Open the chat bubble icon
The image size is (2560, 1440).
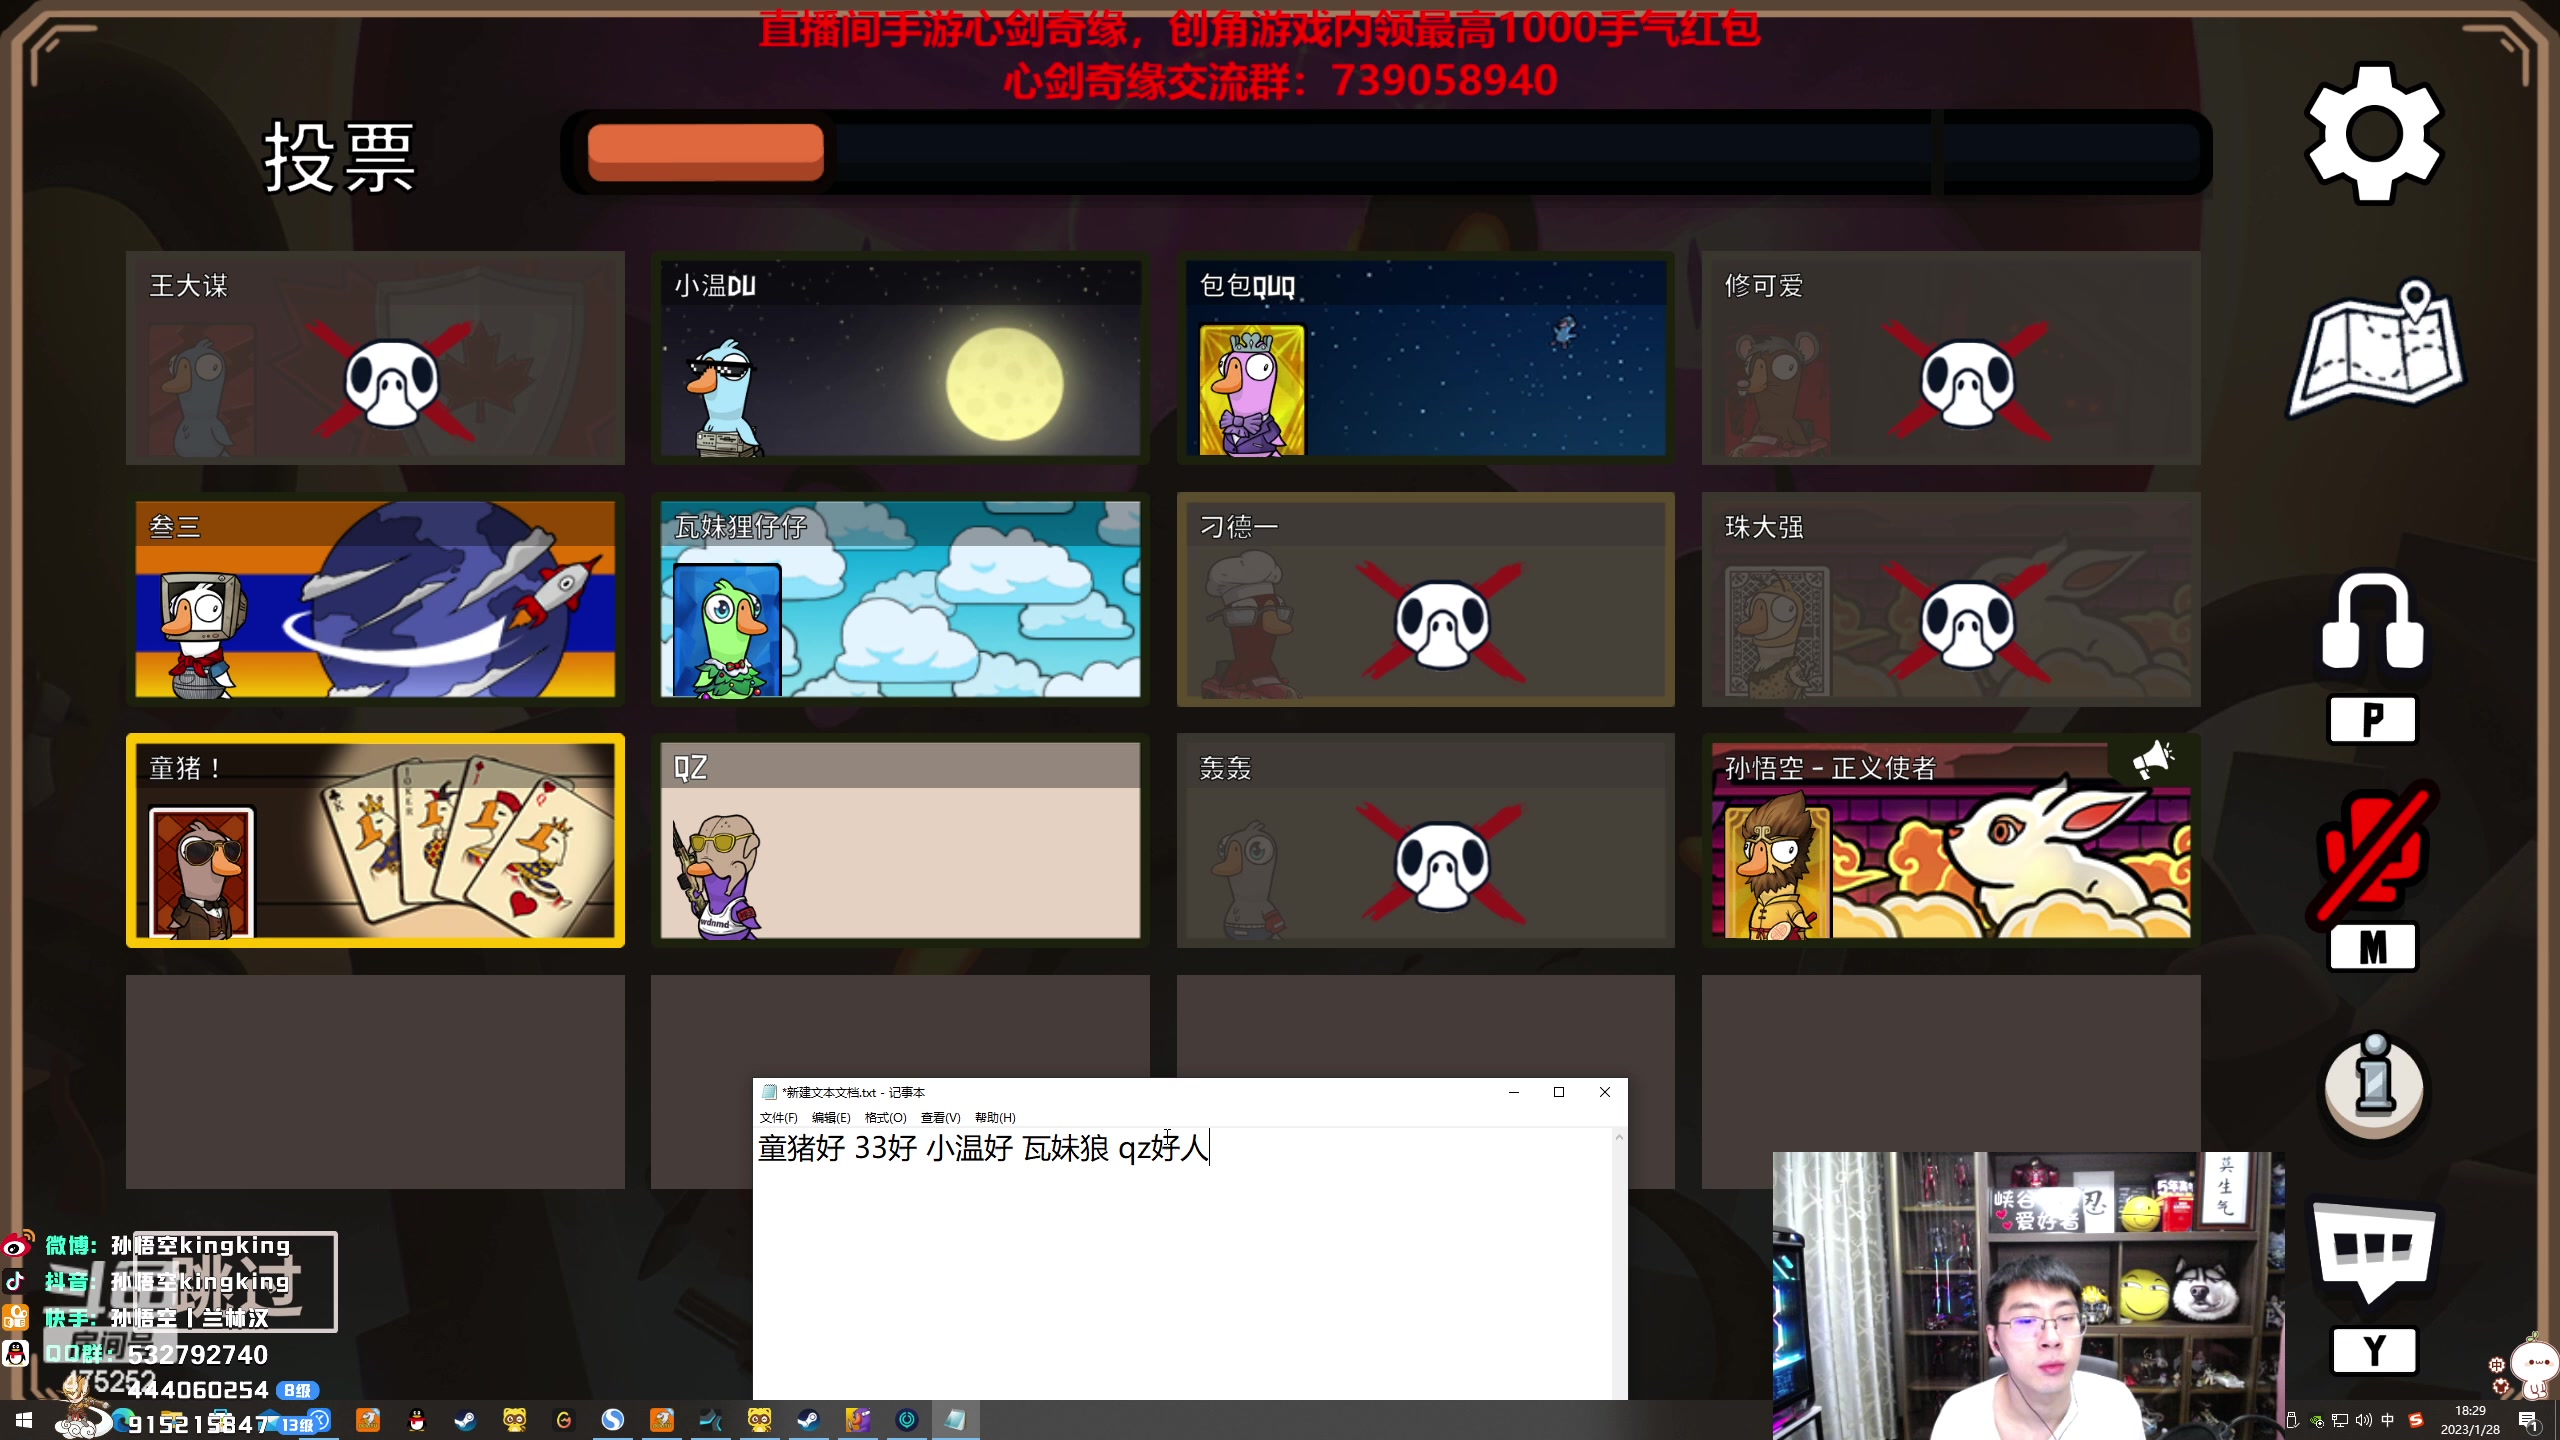2374,1252
